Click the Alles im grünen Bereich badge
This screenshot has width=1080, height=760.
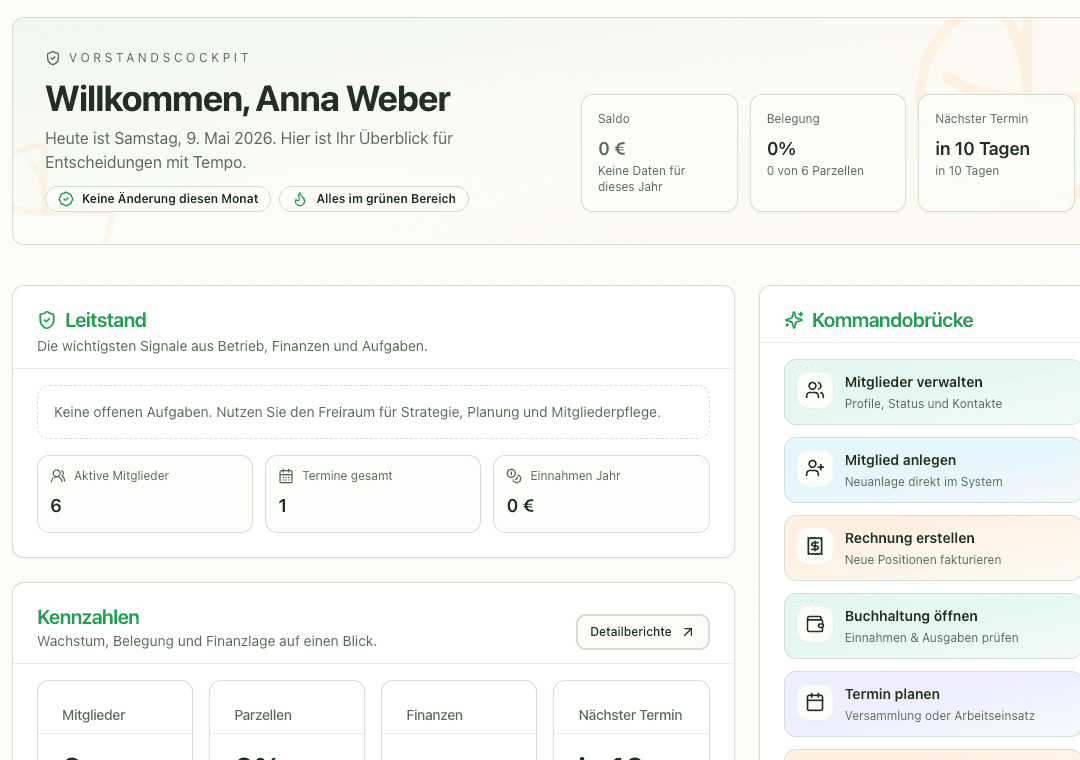coord(374,199)
